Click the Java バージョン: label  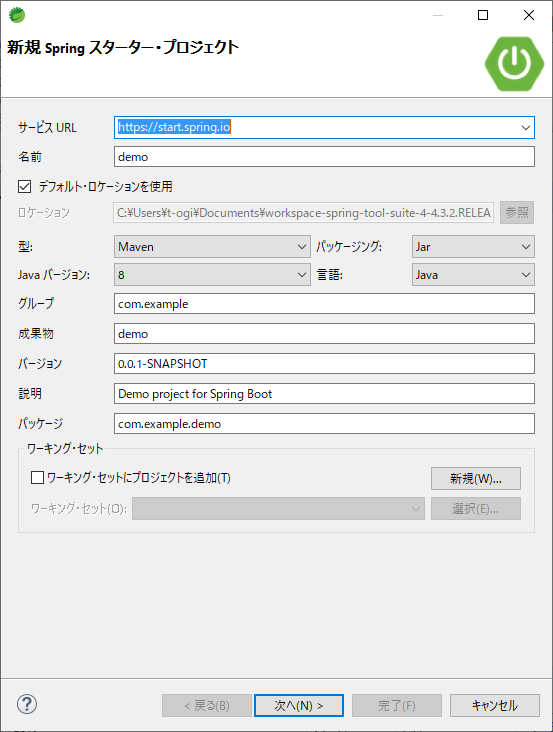click(x=54, y=275)
